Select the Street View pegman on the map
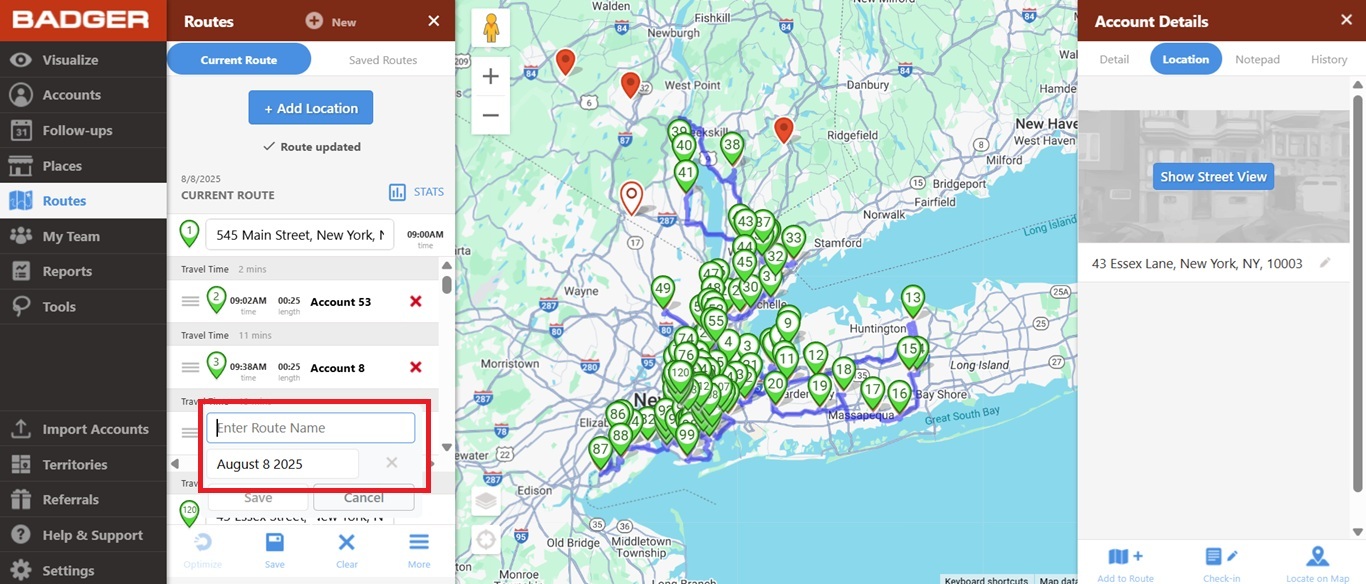Viewport: 1366px width, 584px height. (x=490, y=28)
